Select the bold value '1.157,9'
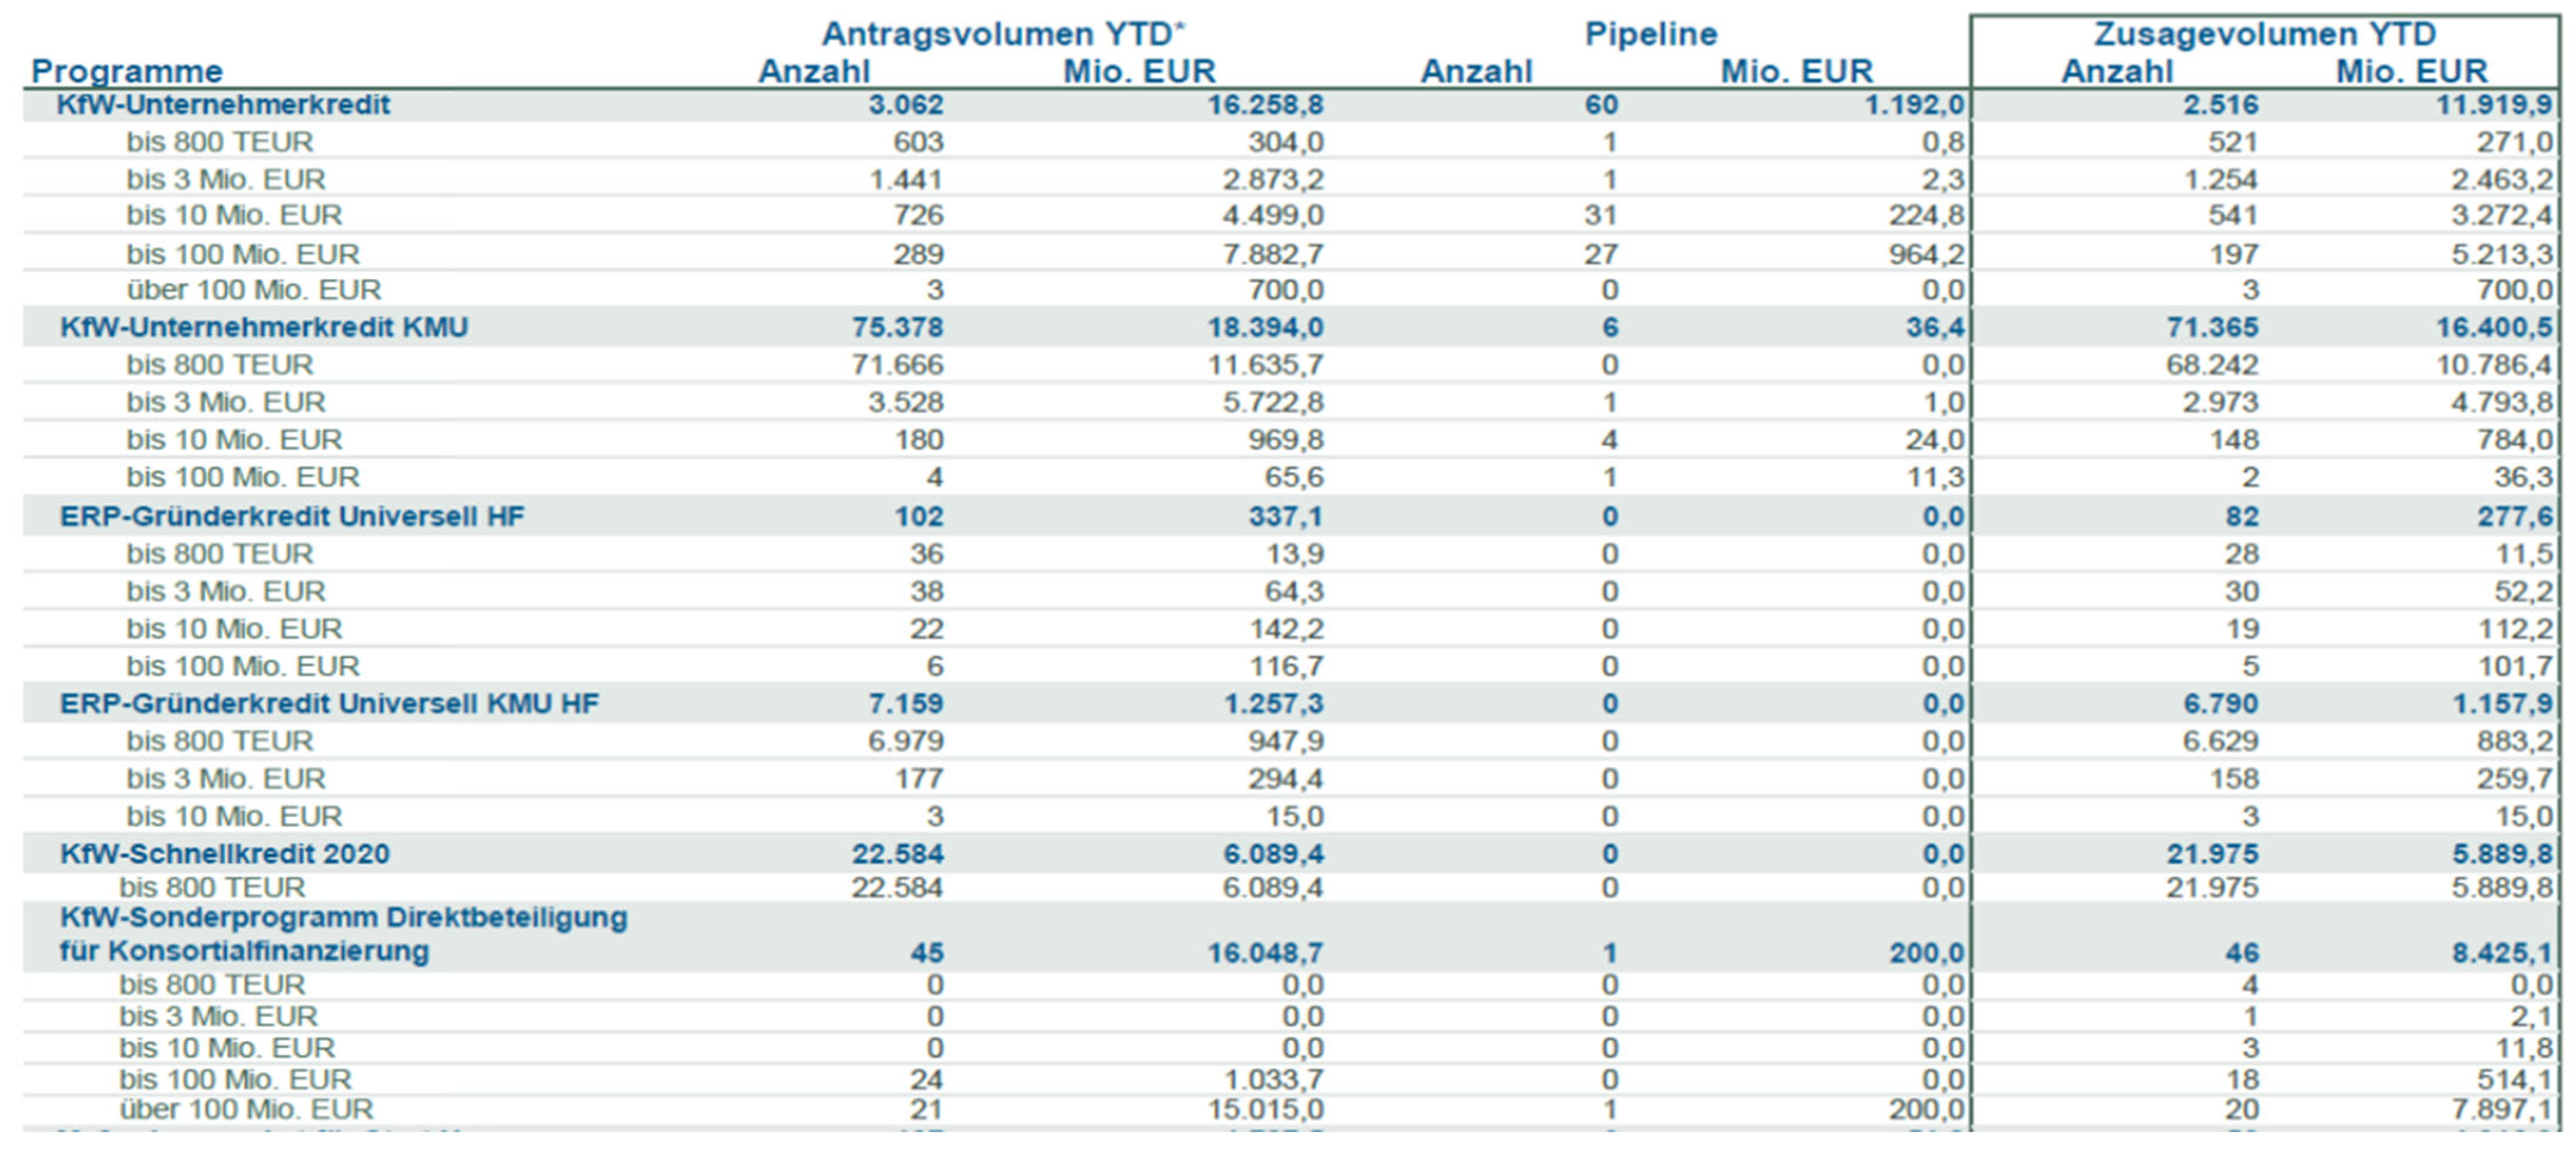Image resolution: width=2576 pixels, height=1150 pixels. coord(2503,703)
